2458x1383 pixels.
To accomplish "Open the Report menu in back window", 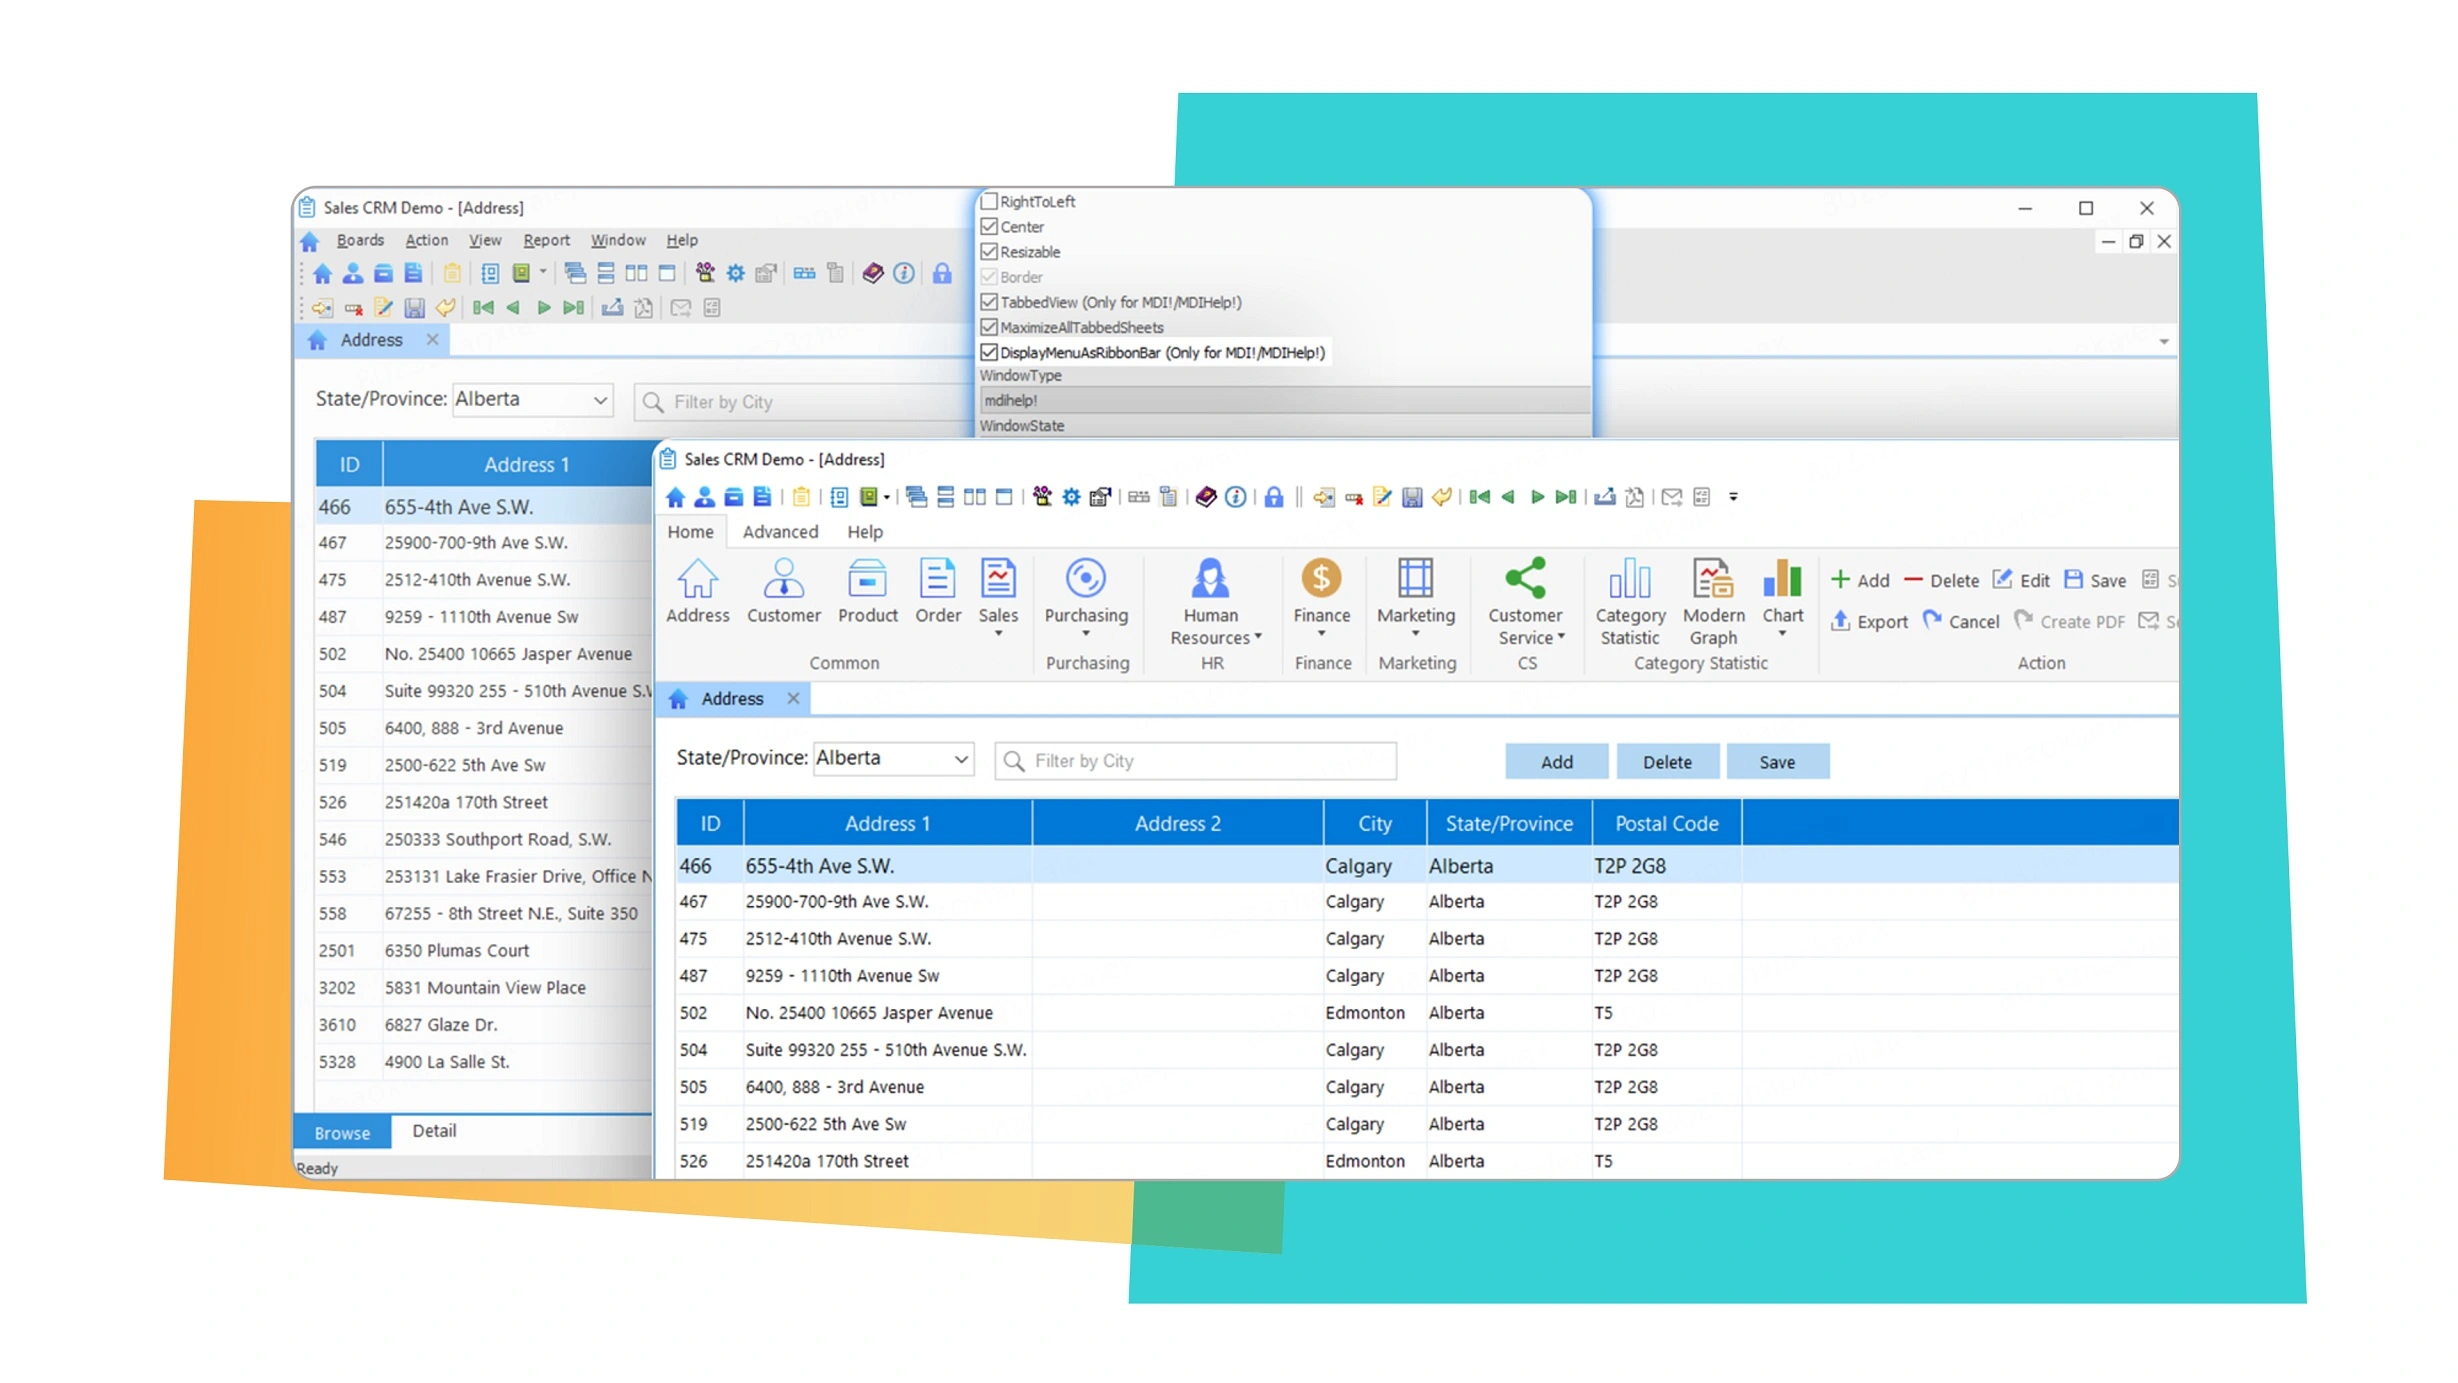I will point(546,240).
